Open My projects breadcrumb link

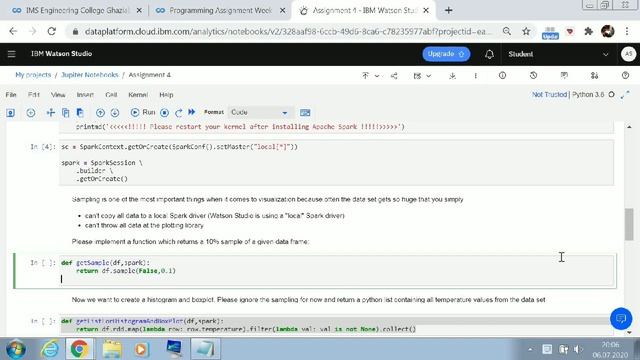pos(33,75)
